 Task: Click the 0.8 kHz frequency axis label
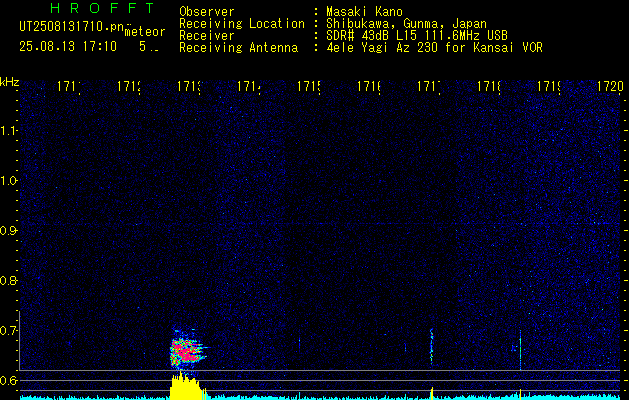[8, 280]
